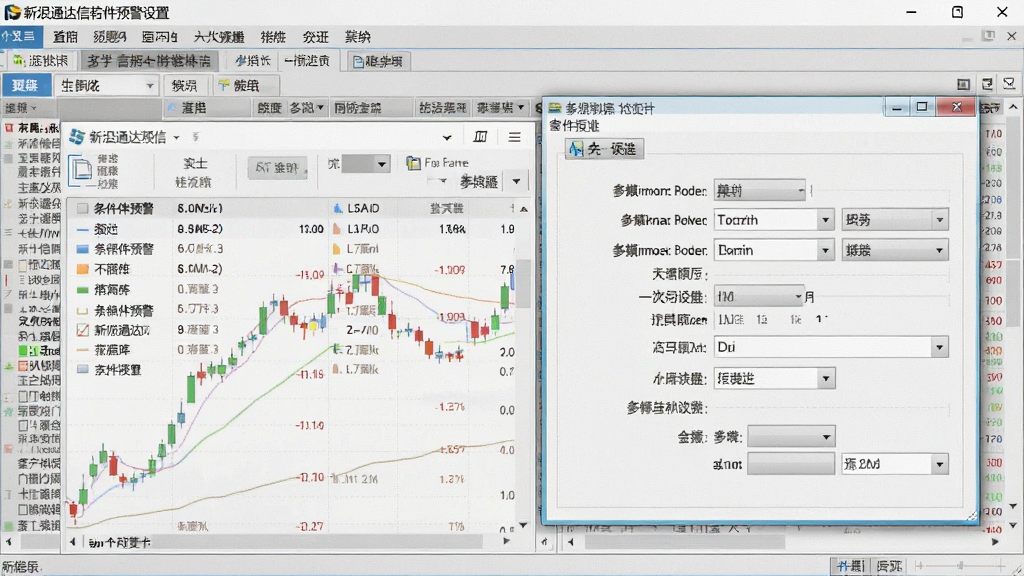This screenshot has height=576, width=1024.
Task: Click the list's vertical scrollbar thumb
Action: tap(524, 284)
